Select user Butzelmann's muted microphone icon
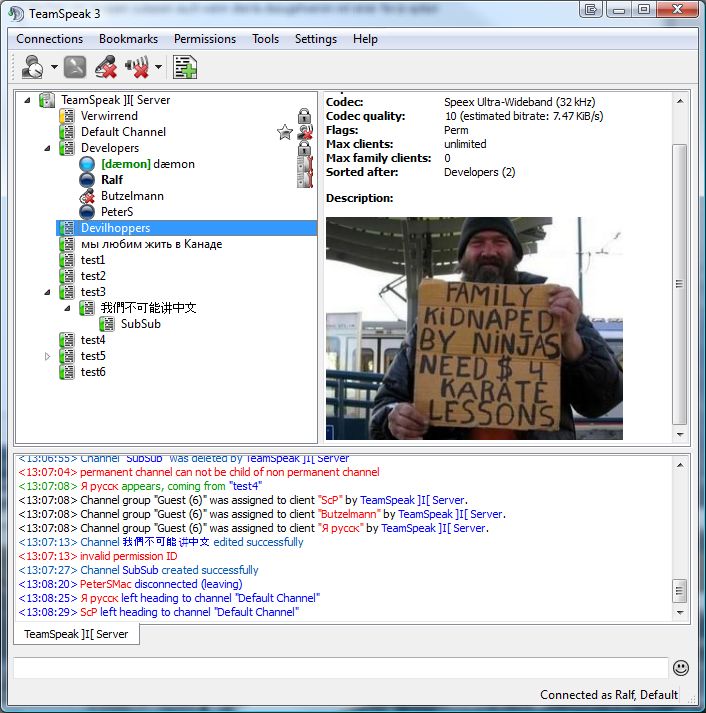This screenshot has height=713, width=706. pyautogui.click(x=87, y=196)
